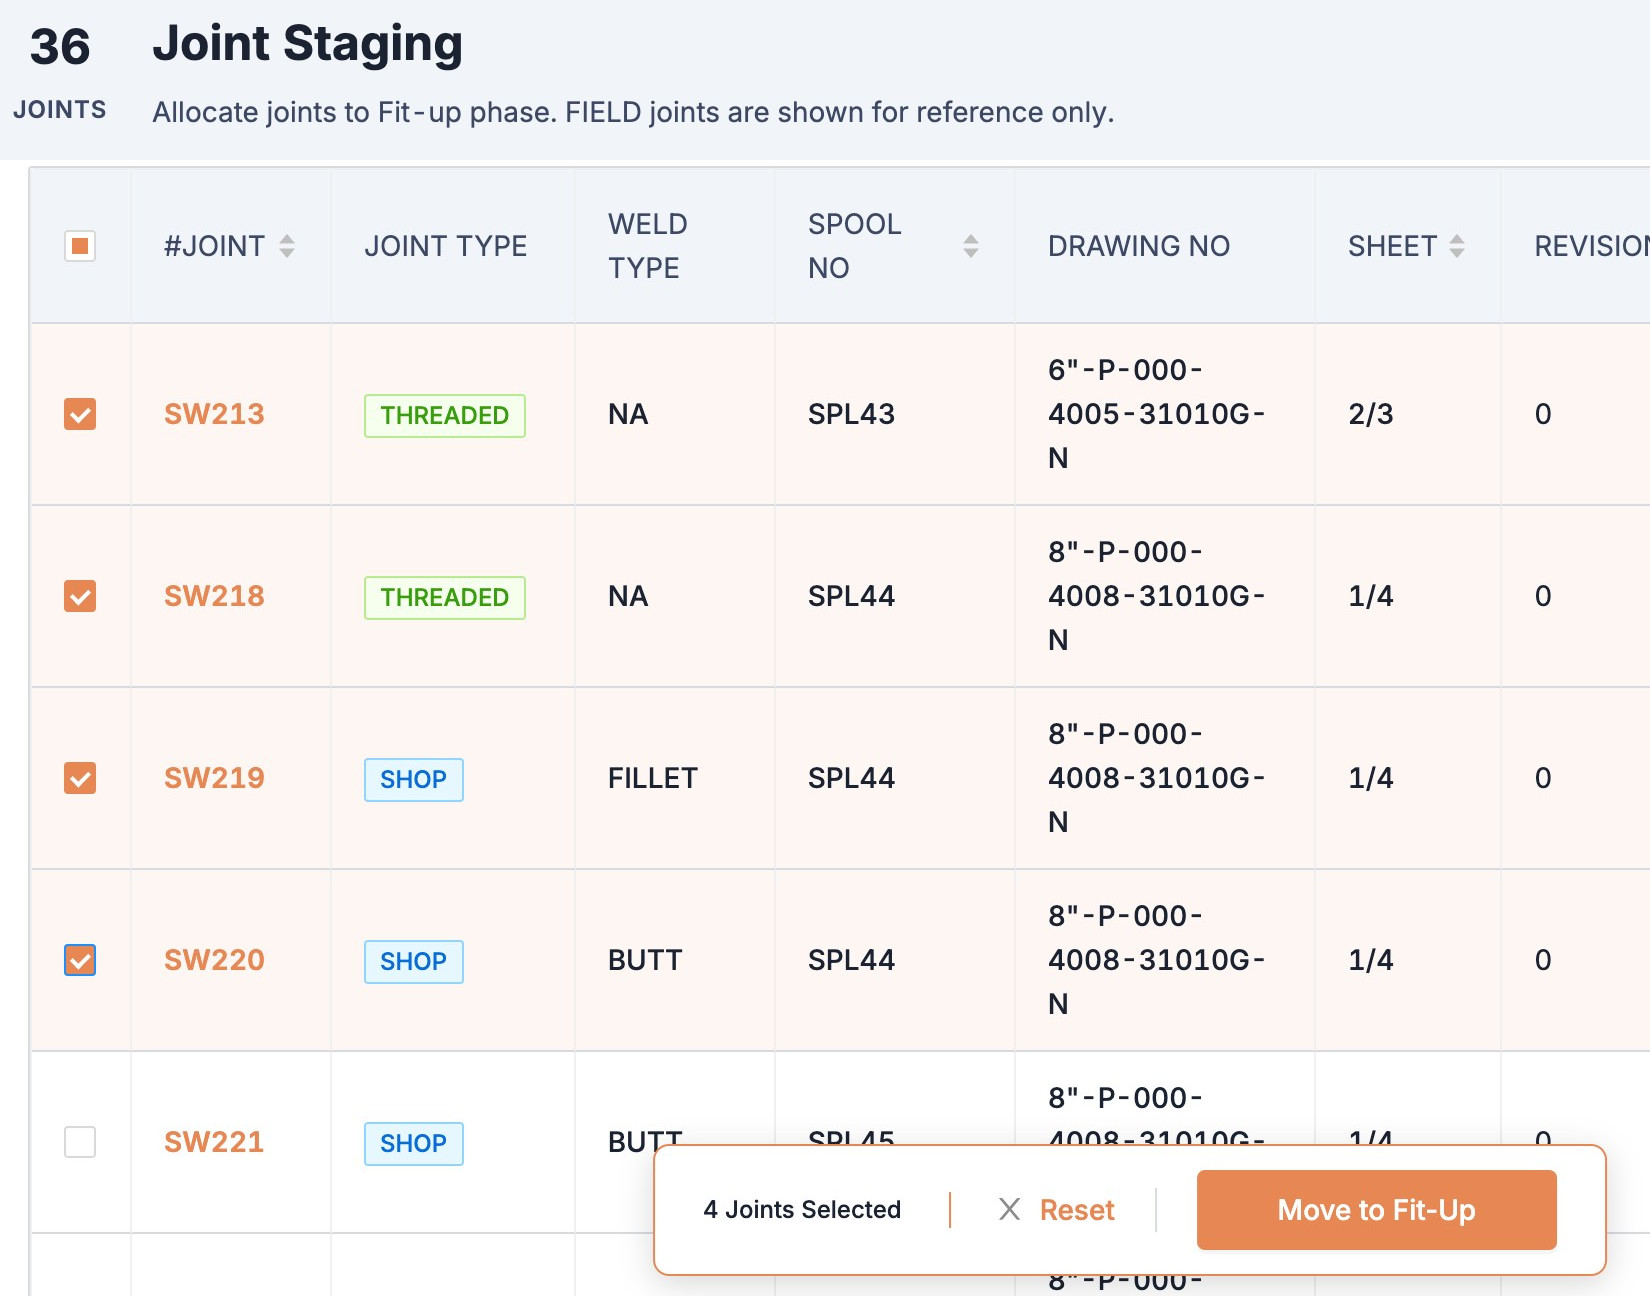Open joint SW218 link
This screenshot has height=1296, width=1650.
(214, 596)
